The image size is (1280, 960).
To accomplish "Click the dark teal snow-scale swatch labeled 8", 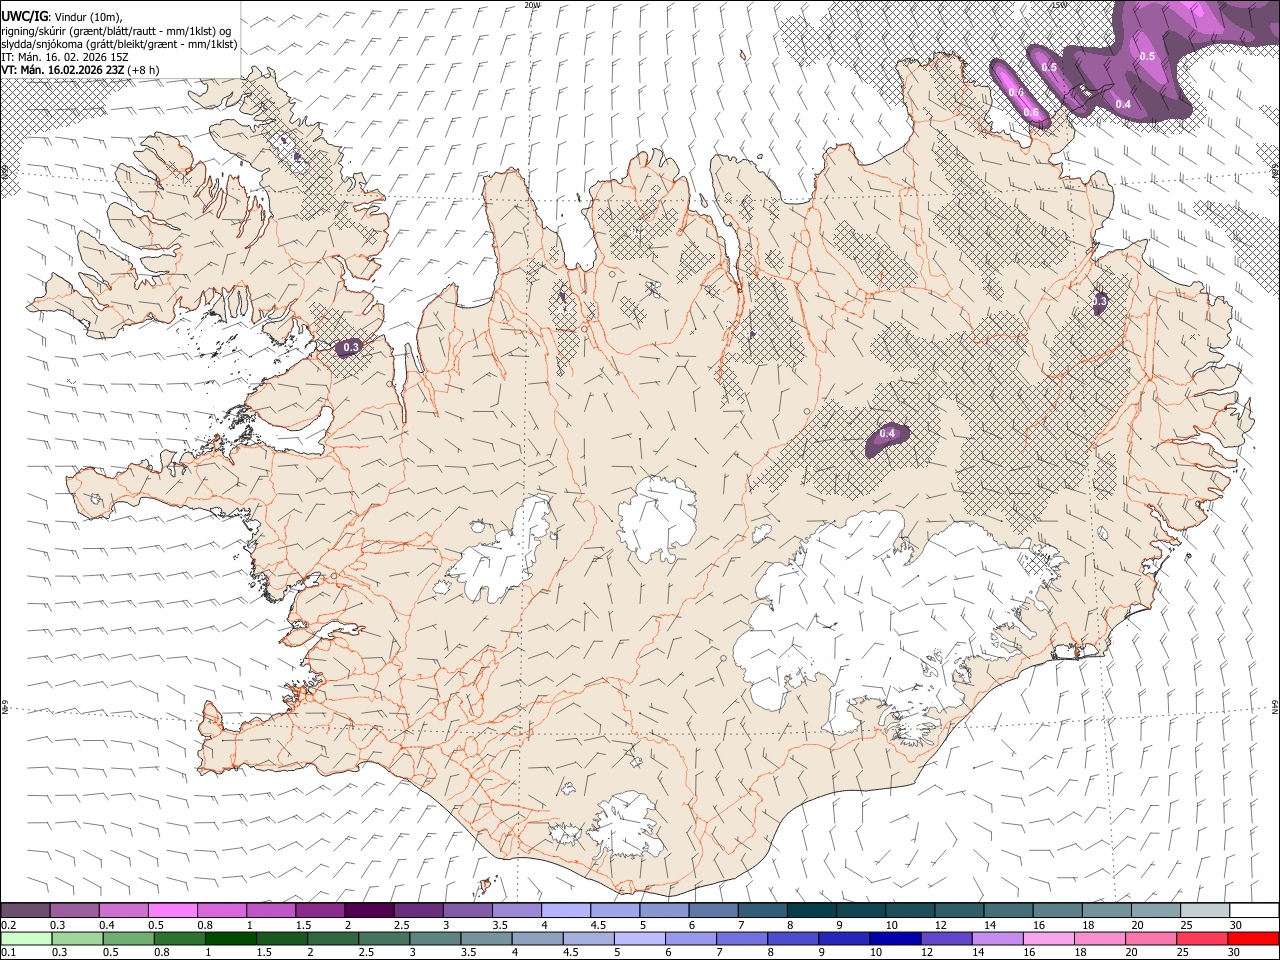I will (811, 910).
